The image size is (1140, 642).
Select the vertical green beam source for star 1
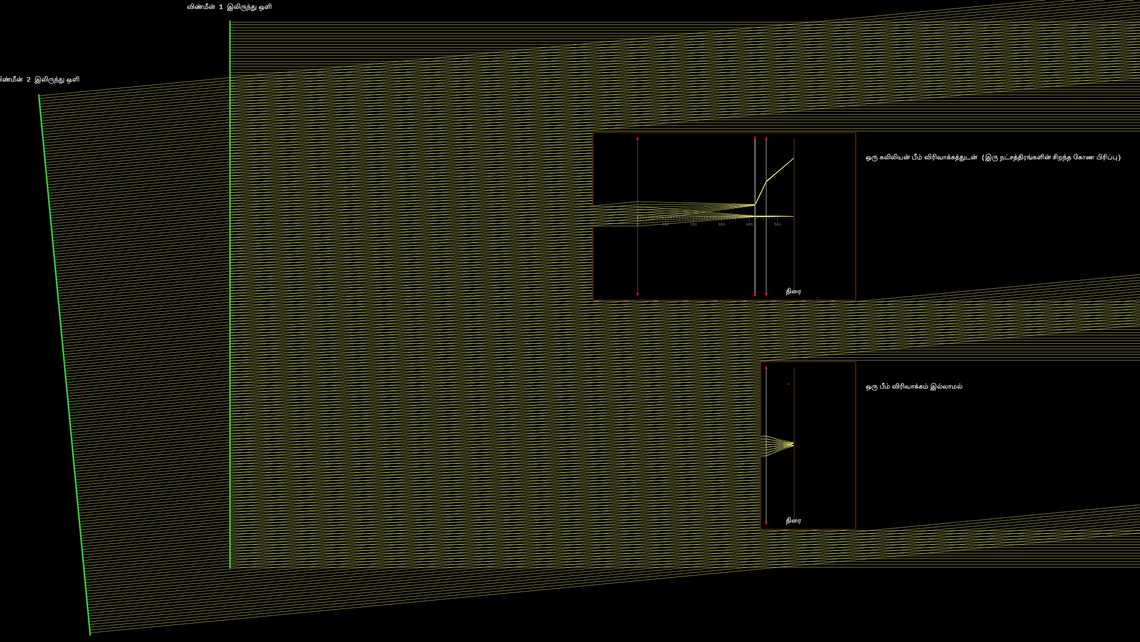[230, 300]
